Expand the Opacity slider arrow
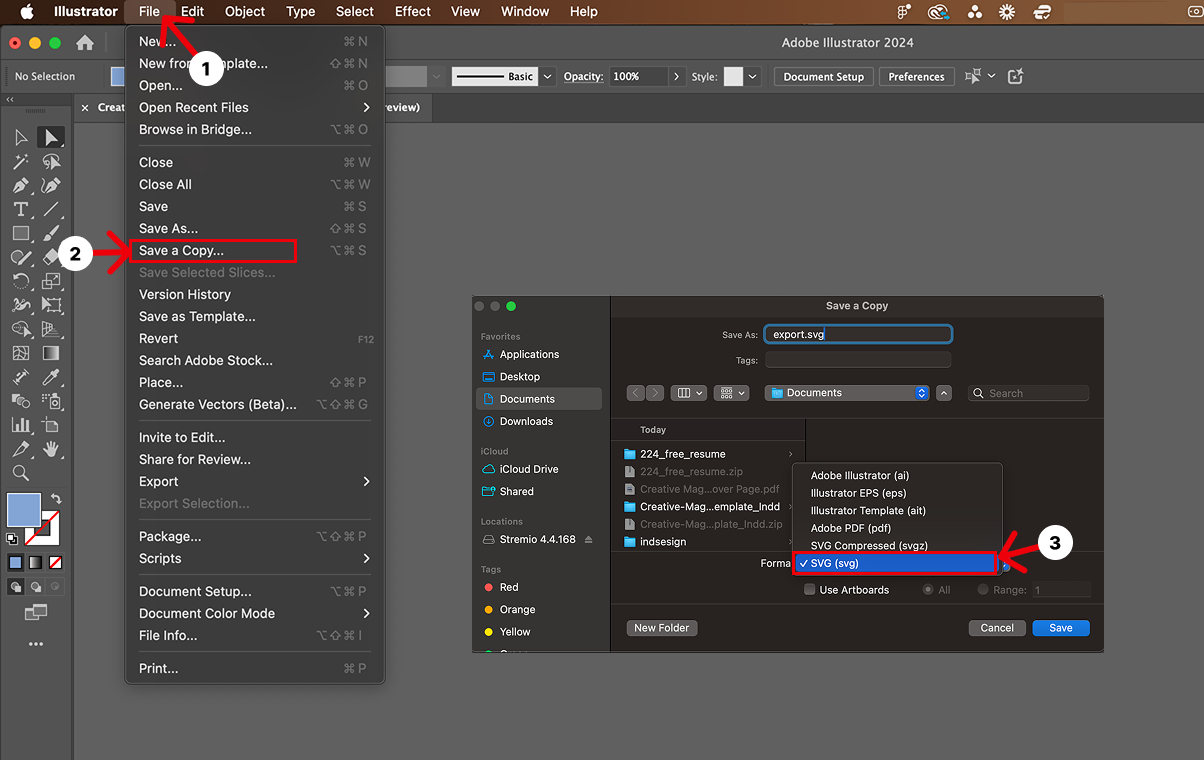Viewport: 1204px width, 760px height. coord(677,76)
